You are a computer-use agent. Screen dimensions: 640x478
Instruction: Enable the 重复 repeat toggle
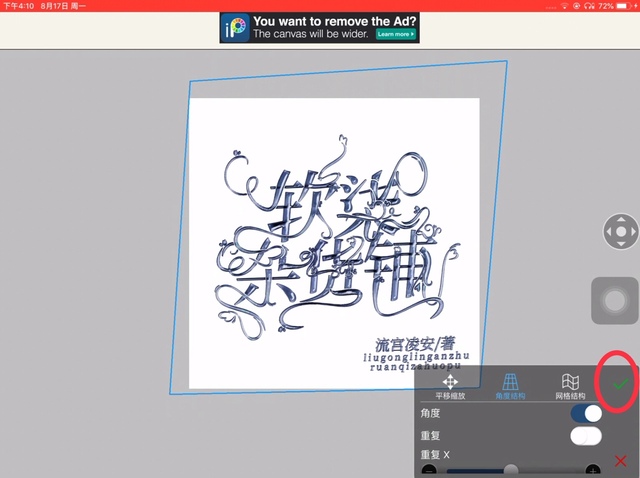click(586, 436)
